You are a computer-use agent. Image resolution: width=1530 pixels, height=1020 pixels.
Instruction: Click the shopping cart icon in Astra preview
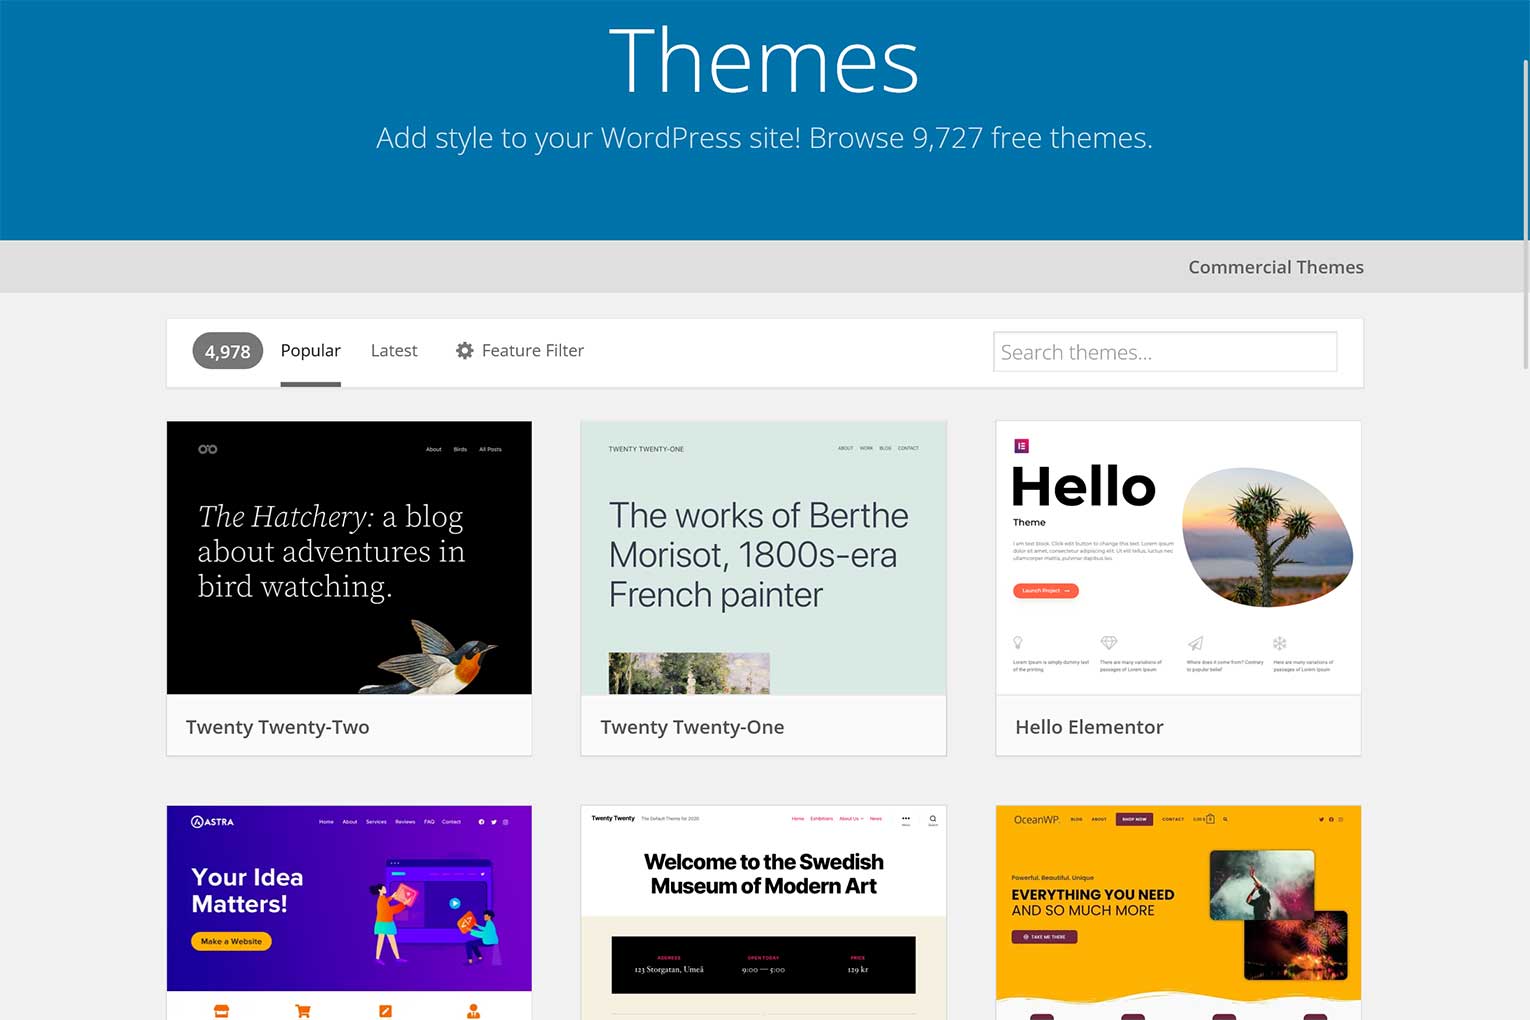click(303, 1011)
